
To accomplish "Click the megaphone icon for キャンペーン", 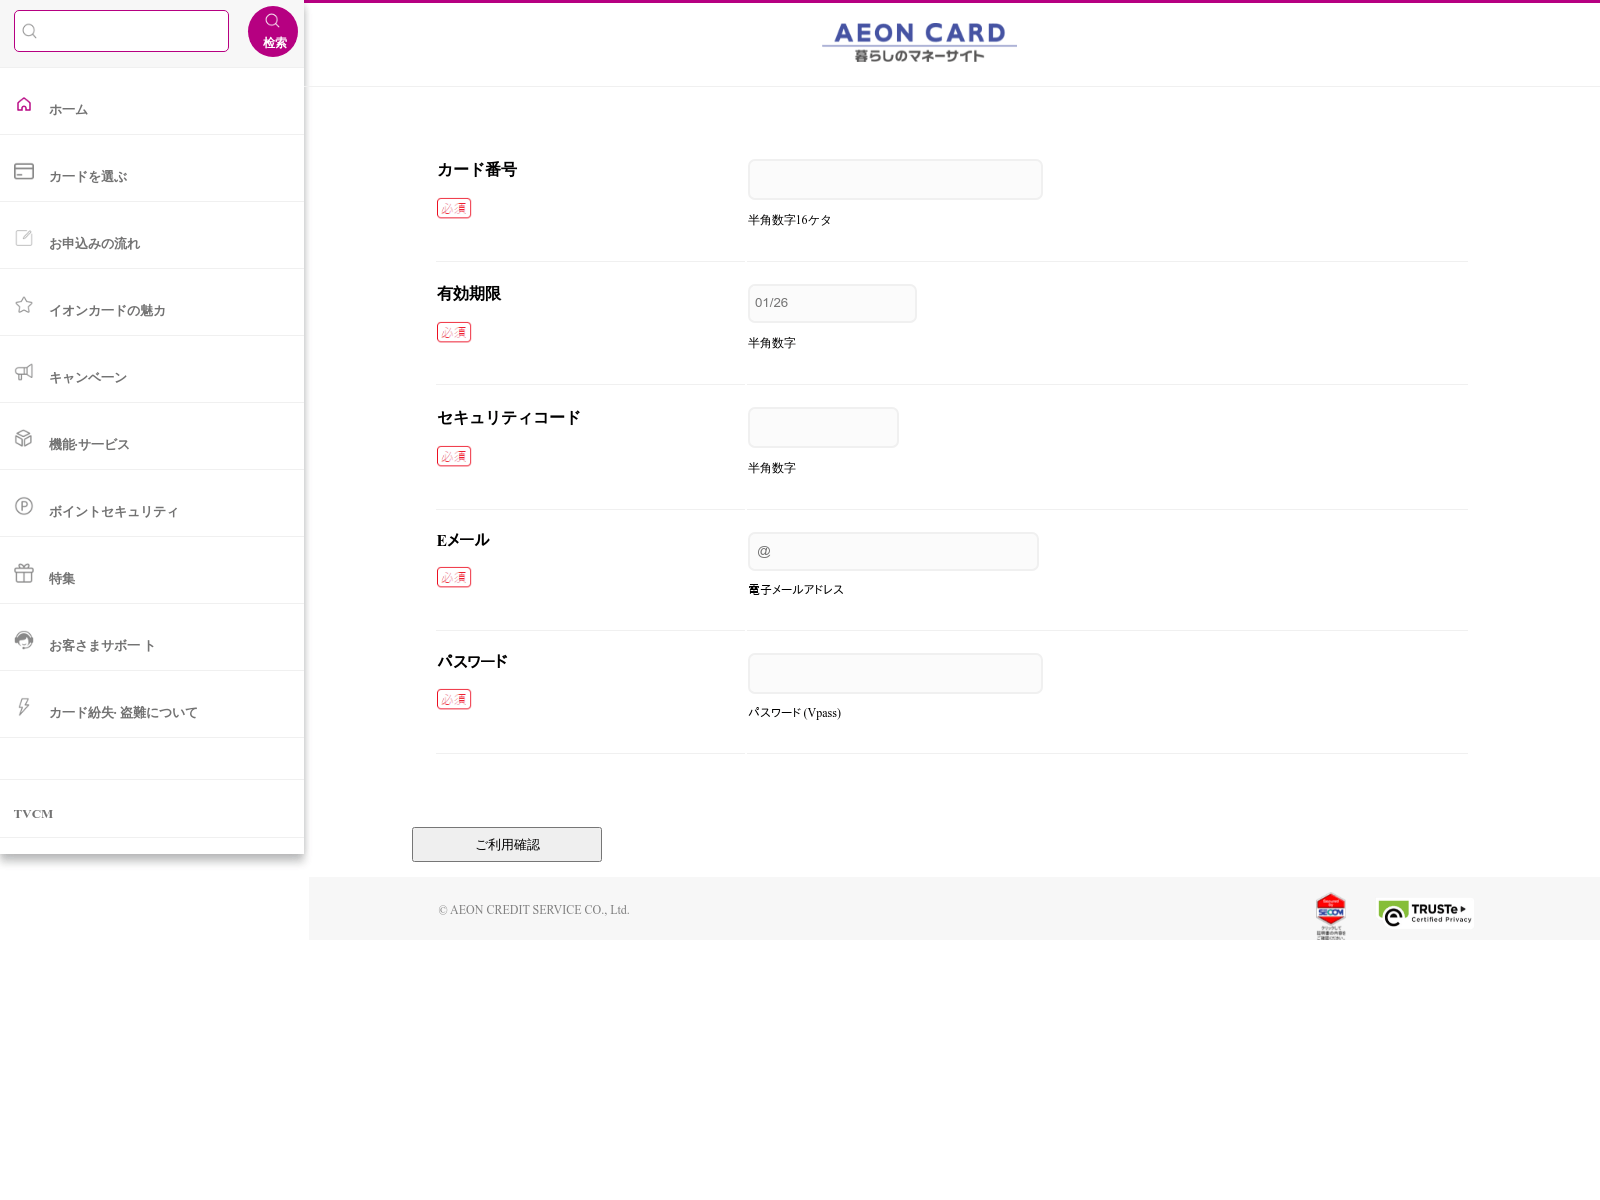I will (24, 372).
